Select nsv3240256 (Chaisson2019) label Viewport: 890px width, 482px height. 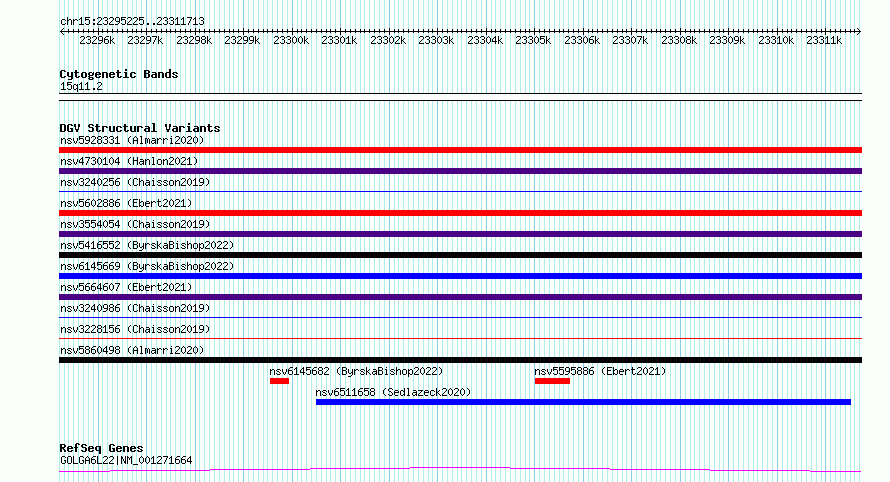click(135, 182)
